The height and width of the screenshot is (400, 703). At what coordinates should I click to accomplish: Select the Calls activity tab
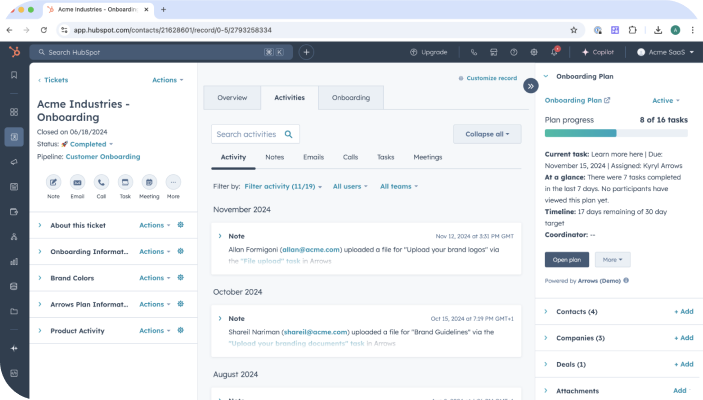(x=350, y=157)
